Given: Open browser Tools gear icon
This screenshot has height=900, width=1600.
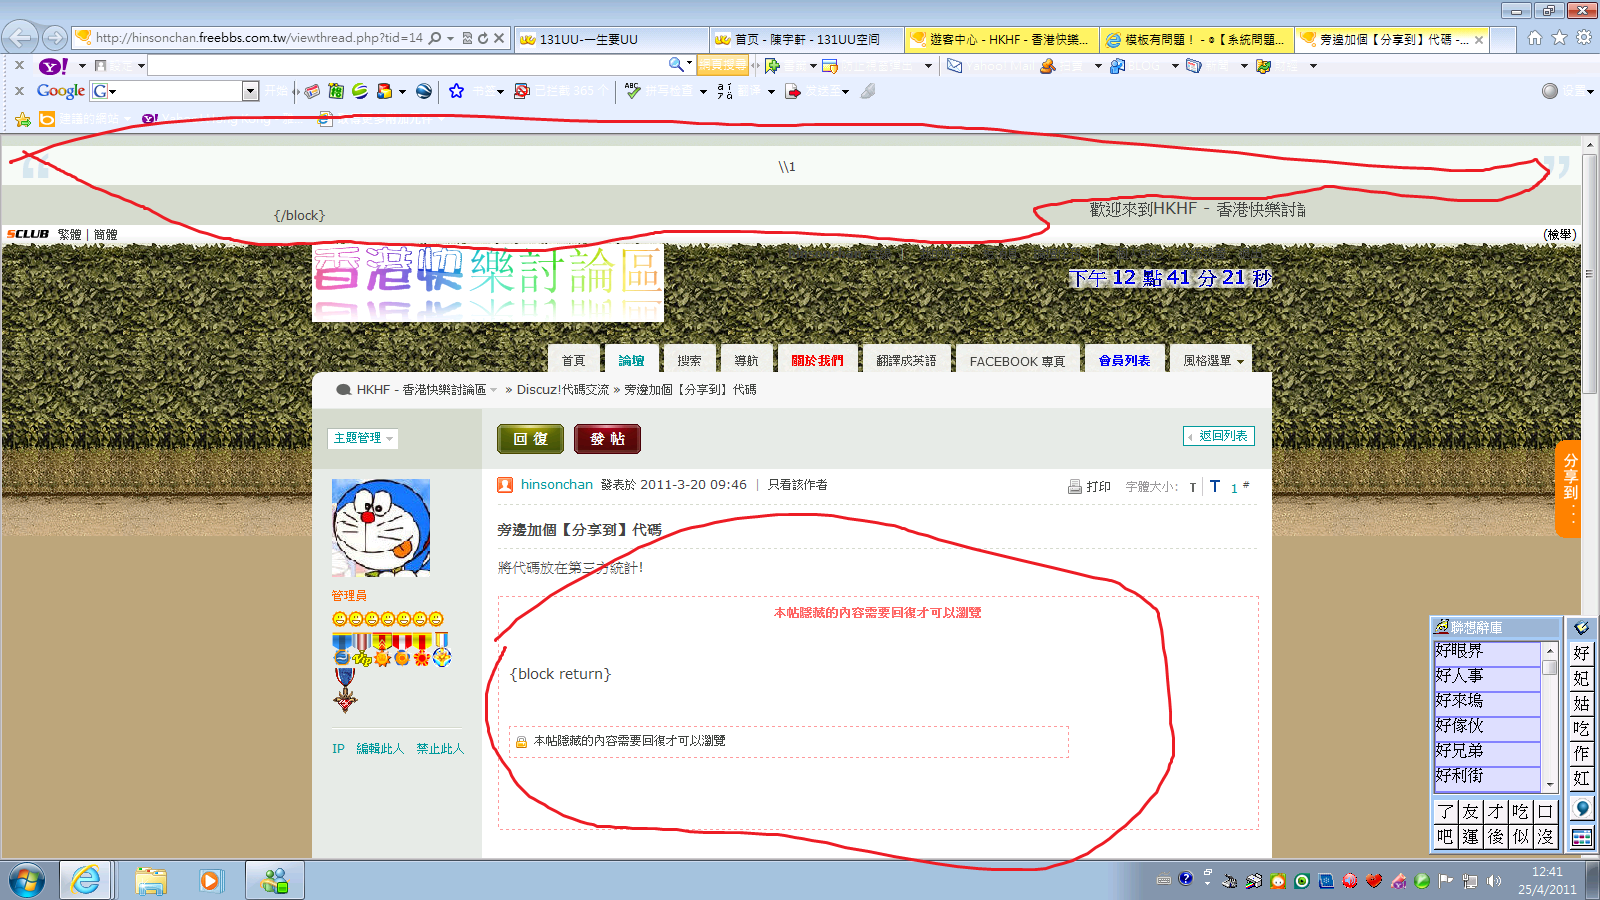Looking at the screenshot, I should click(x=1584, y=38).
